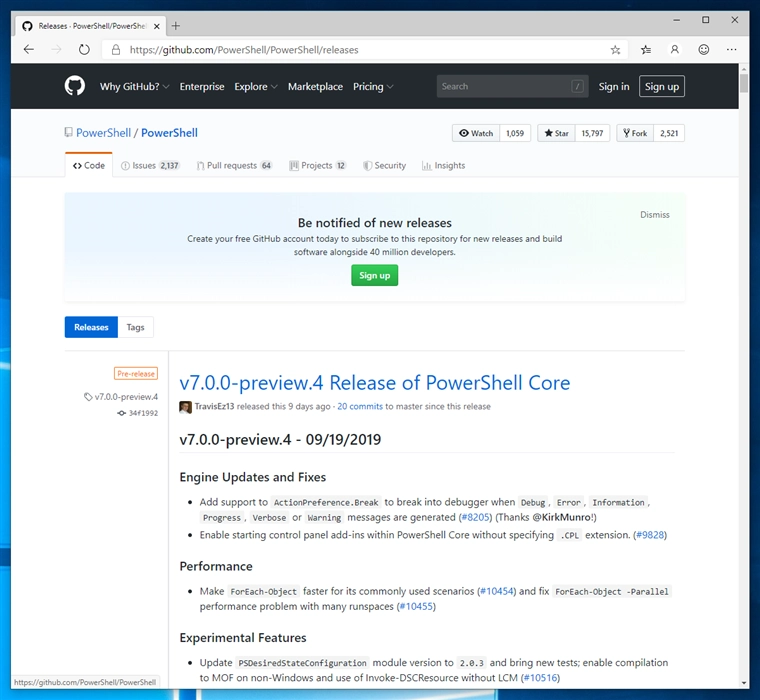Click the Pre-release label
This screenshot has width=760, height=700.
136,374
